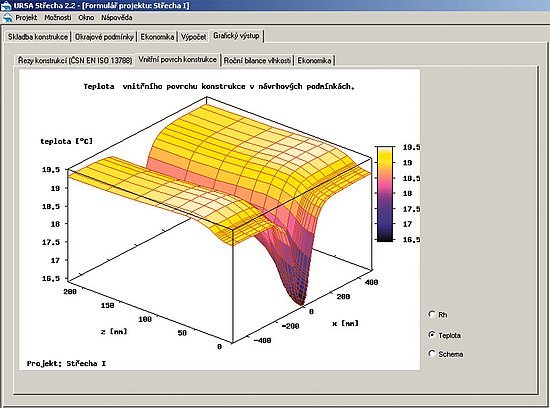Switch to Skladba konstrukce tab
Viewport: 550px width, 408px height.
[x=38, y=37]
